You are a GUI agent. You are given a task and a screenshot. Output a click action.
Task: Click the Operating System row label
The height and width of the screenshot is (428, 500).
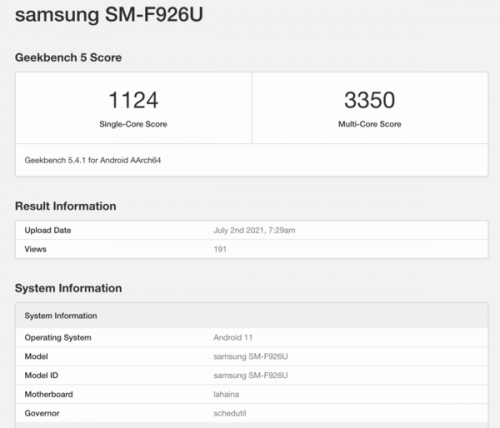click(58, 338)
